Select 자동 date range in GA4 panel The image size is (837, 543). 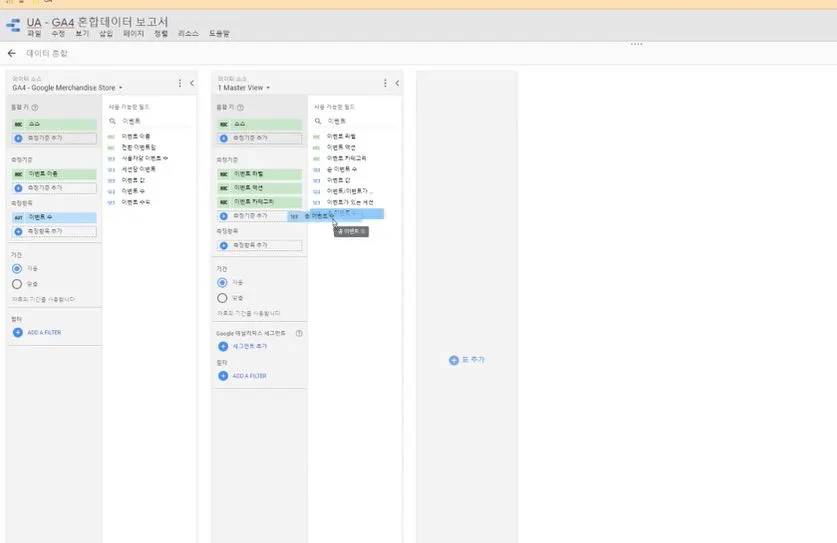point(17,269)
